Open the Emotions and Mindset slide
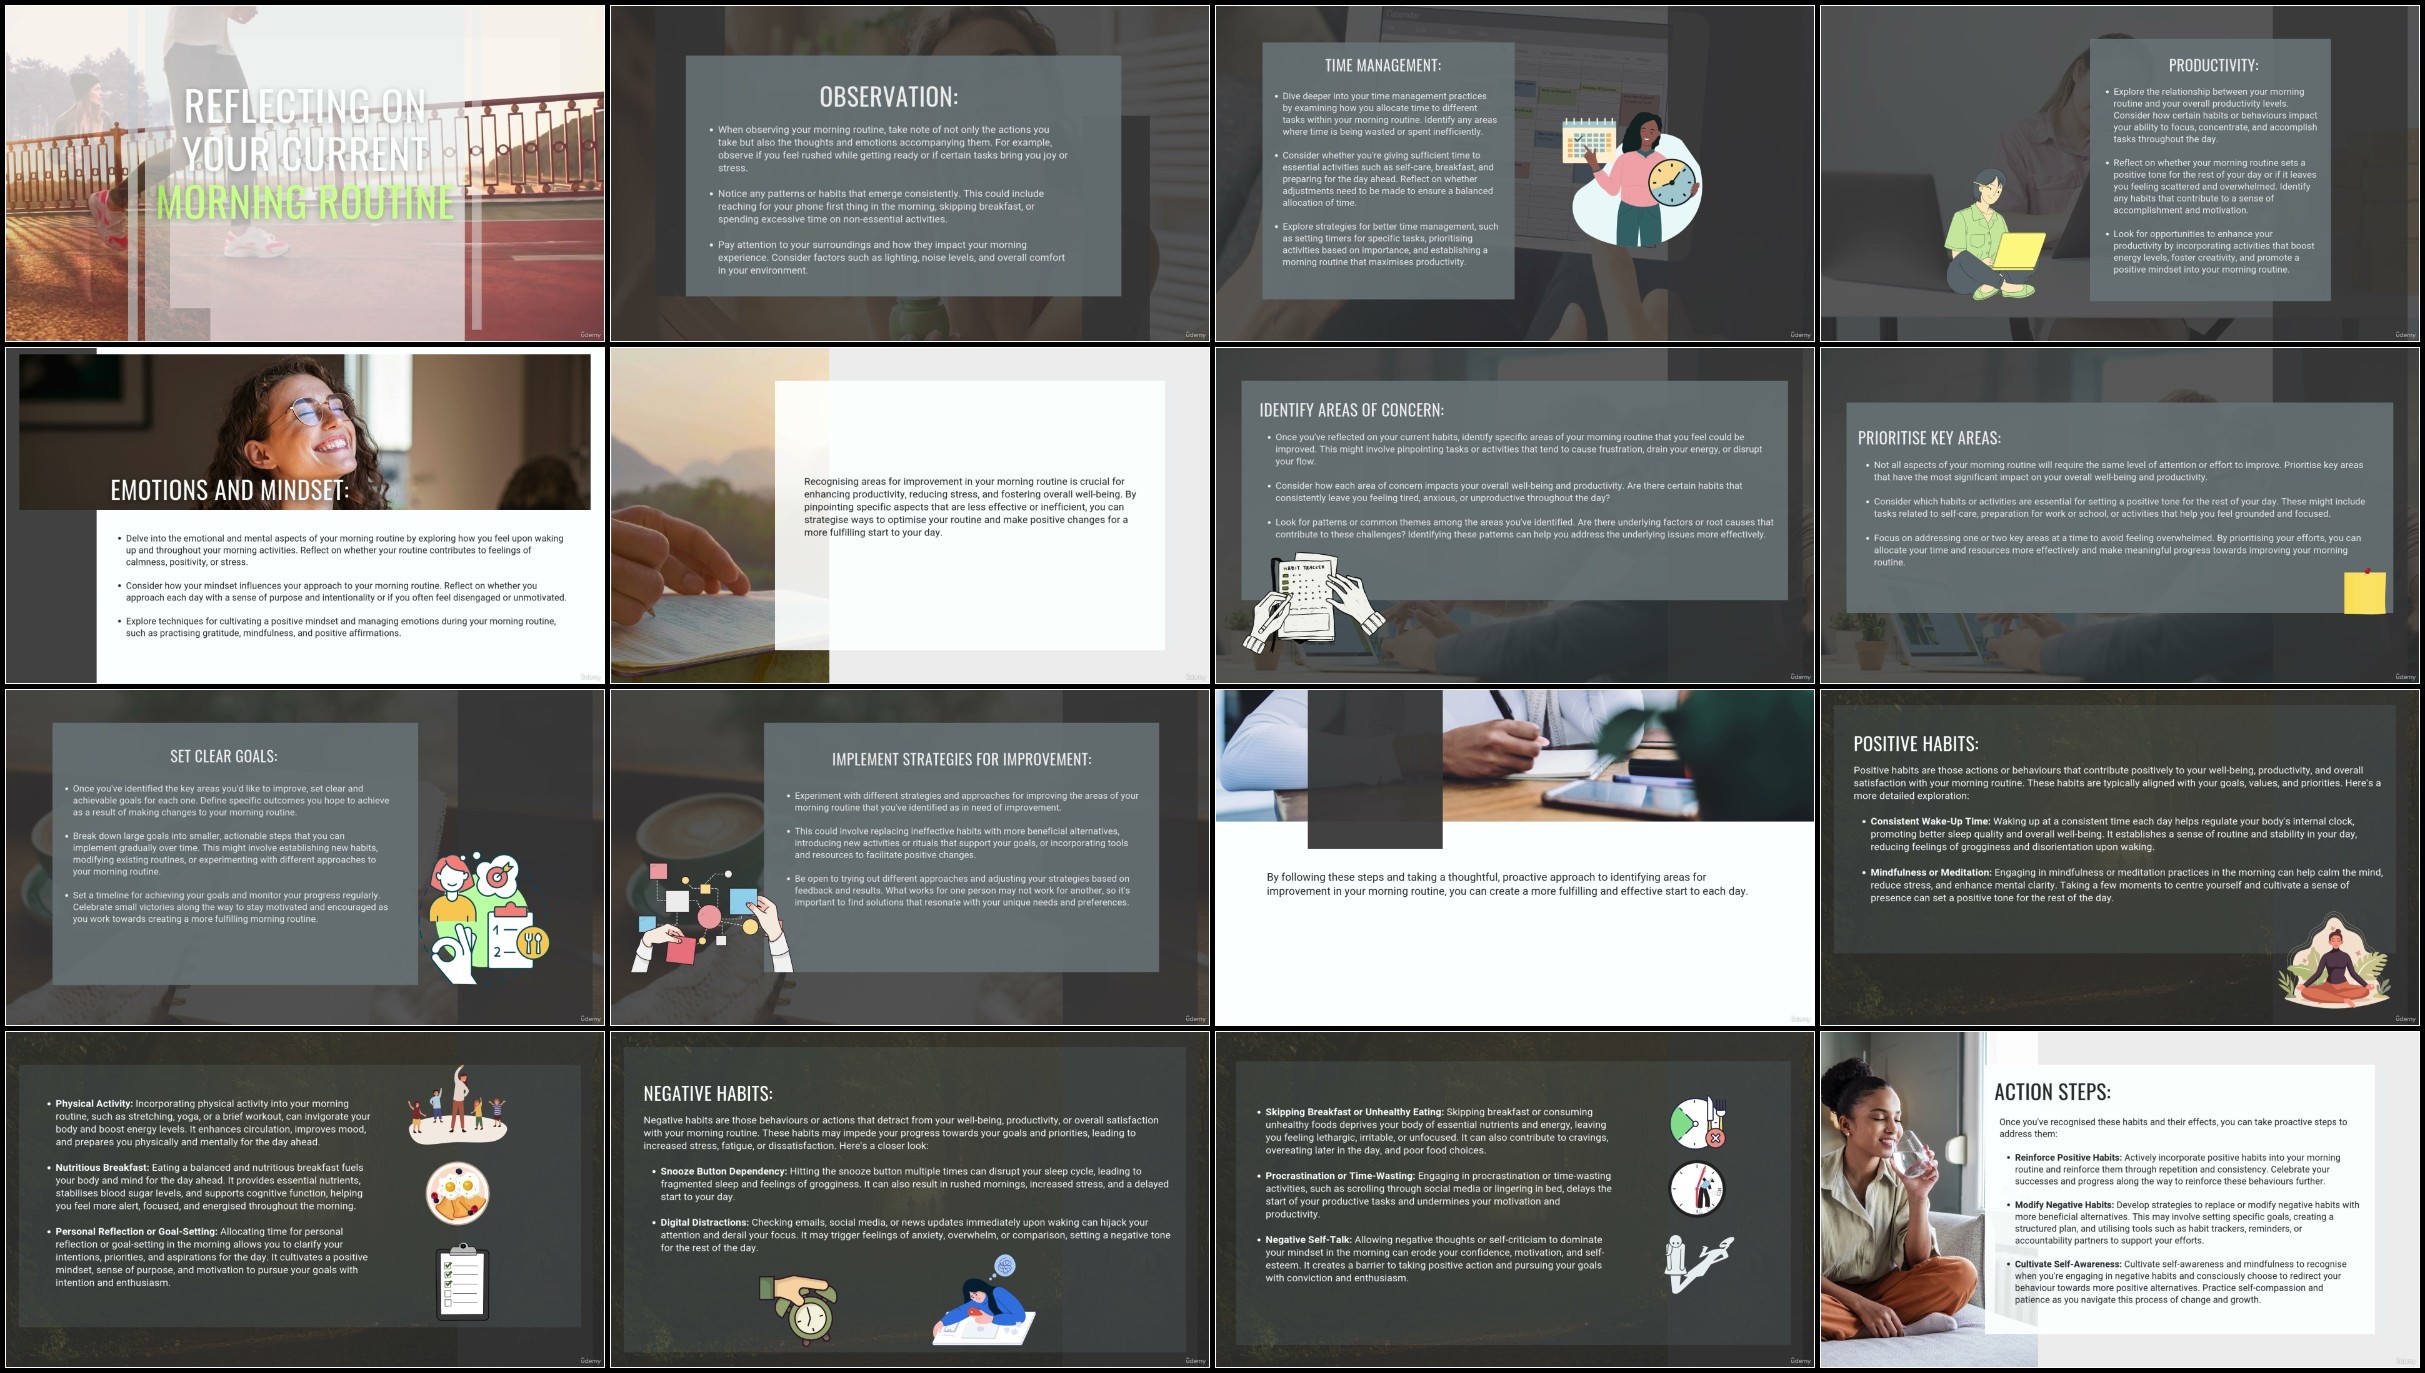Screen dimensions: 2425x1373 click(x=305, y=515)
